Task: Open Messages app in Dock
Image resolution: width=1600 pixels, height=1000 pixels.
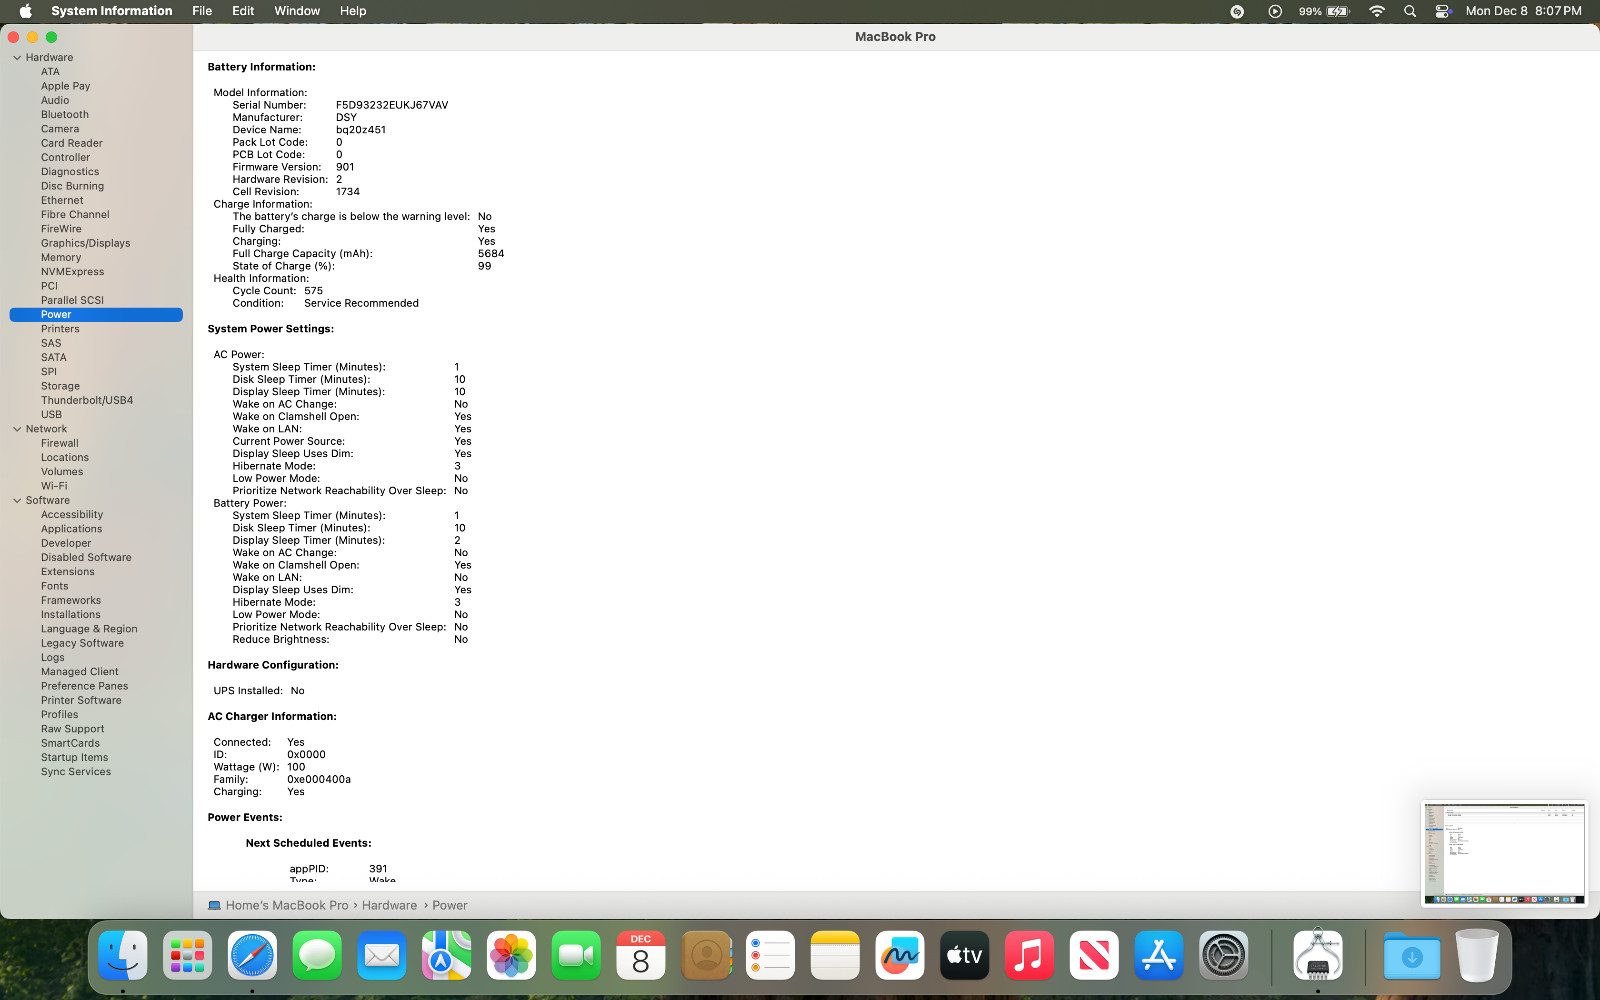Action: 317,956
